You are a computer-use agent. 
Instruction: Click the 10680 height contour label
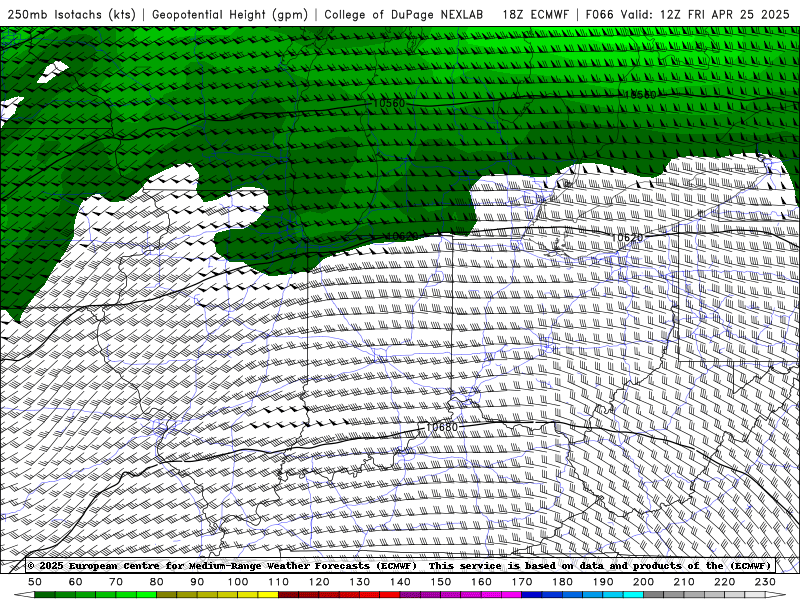[x=442, y=427]
